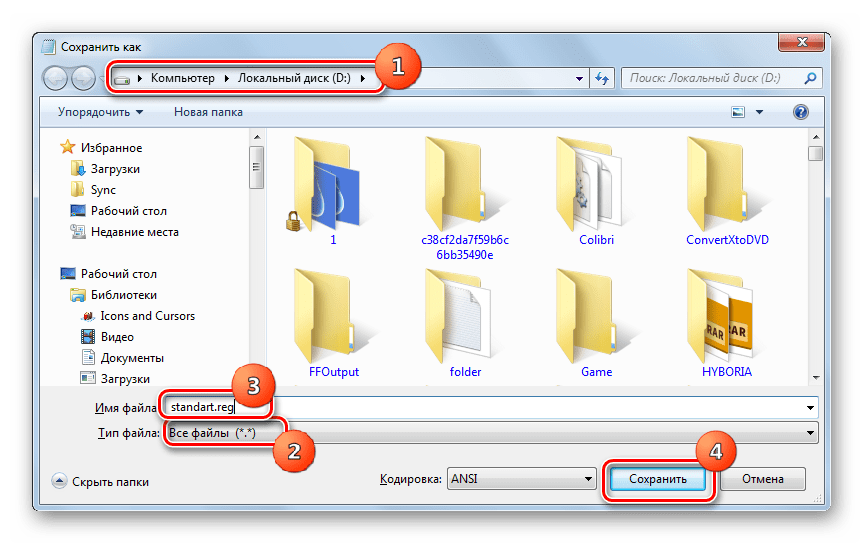This screenshot has height=544, width=864.
Task: Expand arrow after Локальный диск (D:)
Action: (x=363, y=78)
